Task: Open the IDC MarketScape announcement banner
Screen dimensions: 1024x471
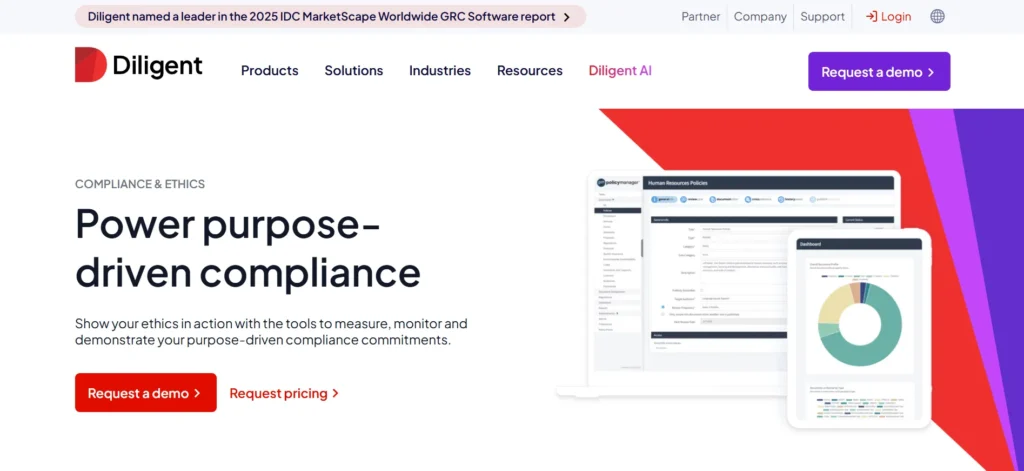Action: pyautogui.click(x=330, y=16)
